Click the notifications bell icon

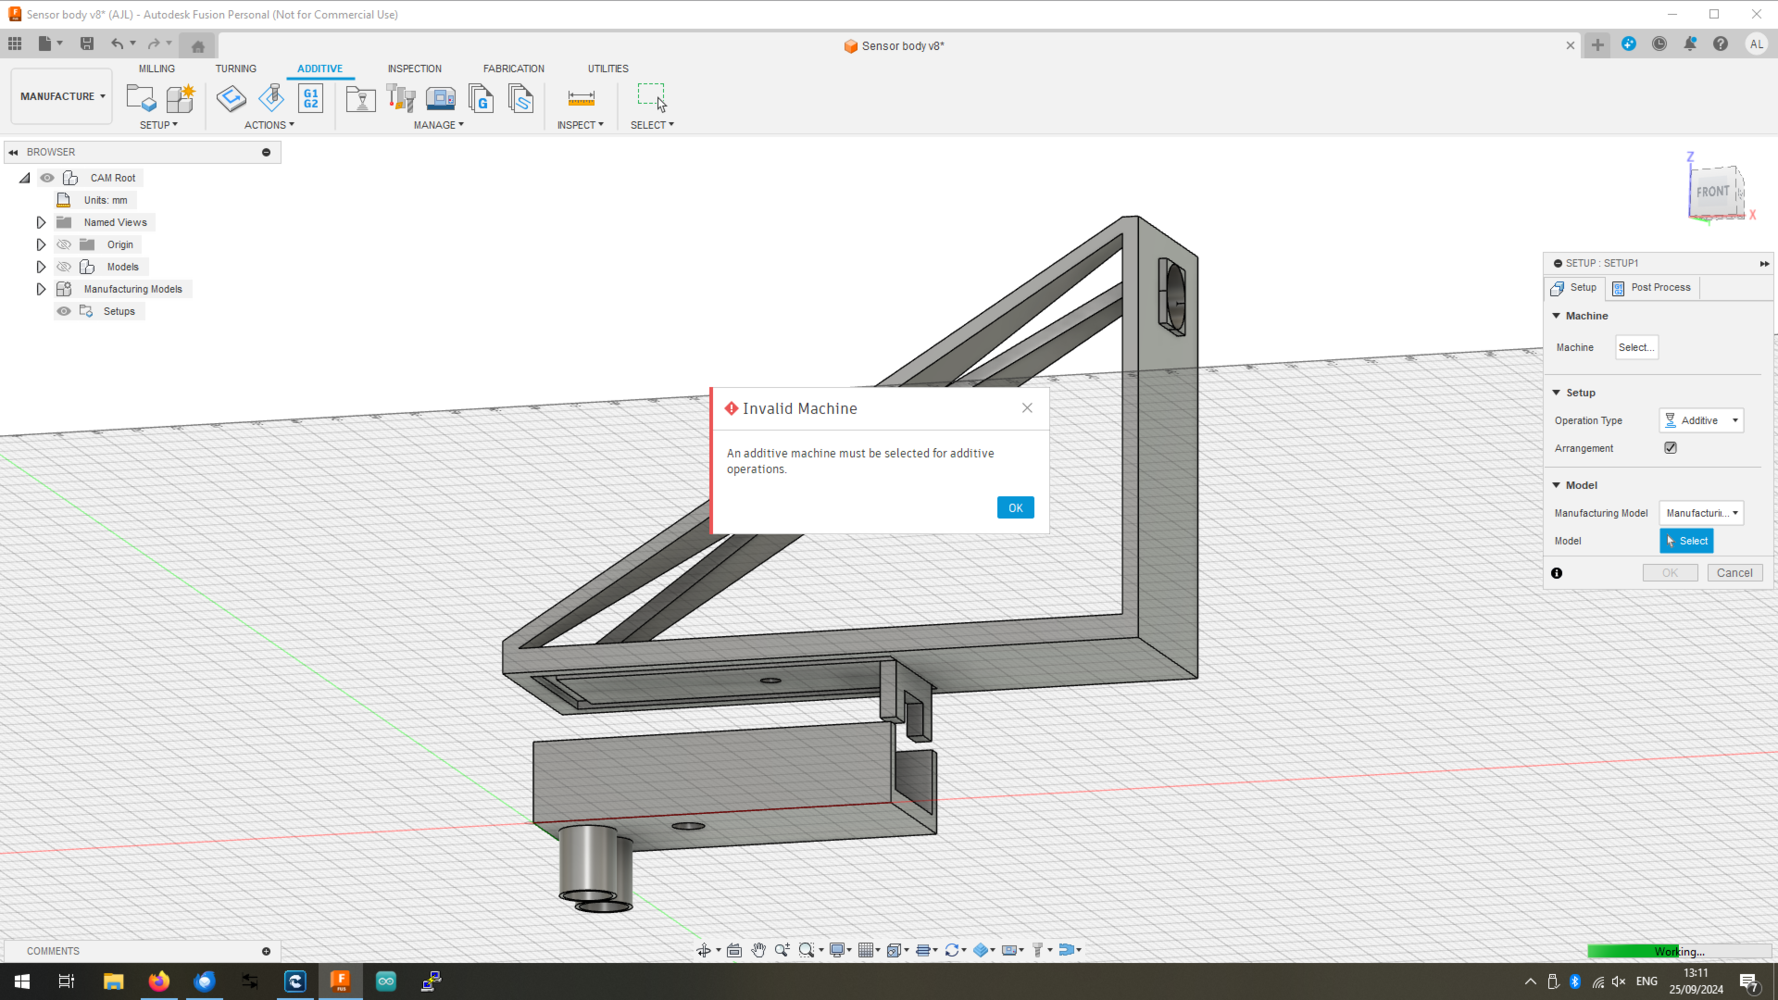[x=1690, y=44]
